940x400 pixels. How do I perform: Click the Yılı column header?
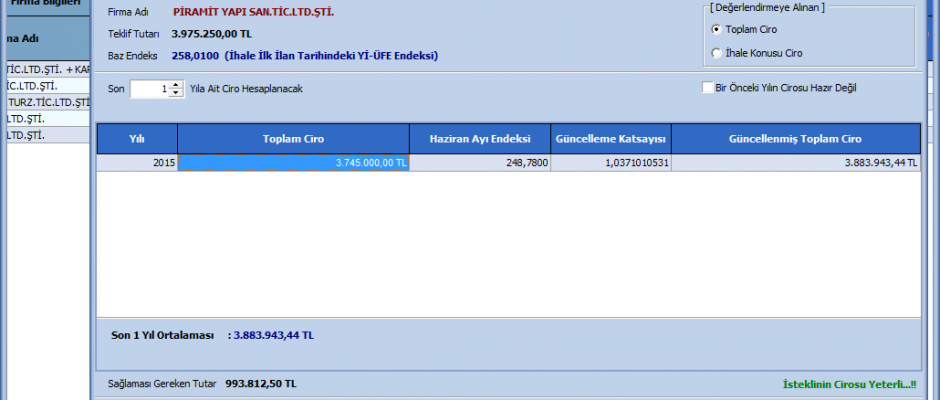click(x=137, y=139)
